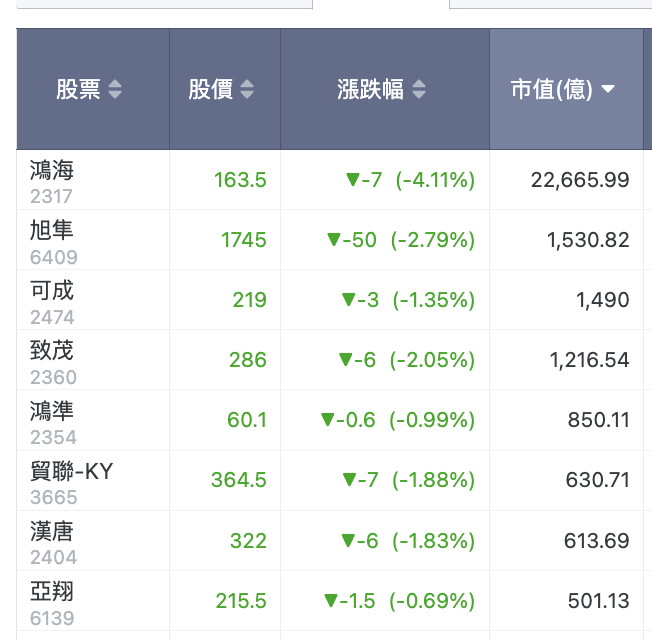Click the 股價 column sort arrows icon
Screen dimensions: 652x640
click(x=247, y=89)
